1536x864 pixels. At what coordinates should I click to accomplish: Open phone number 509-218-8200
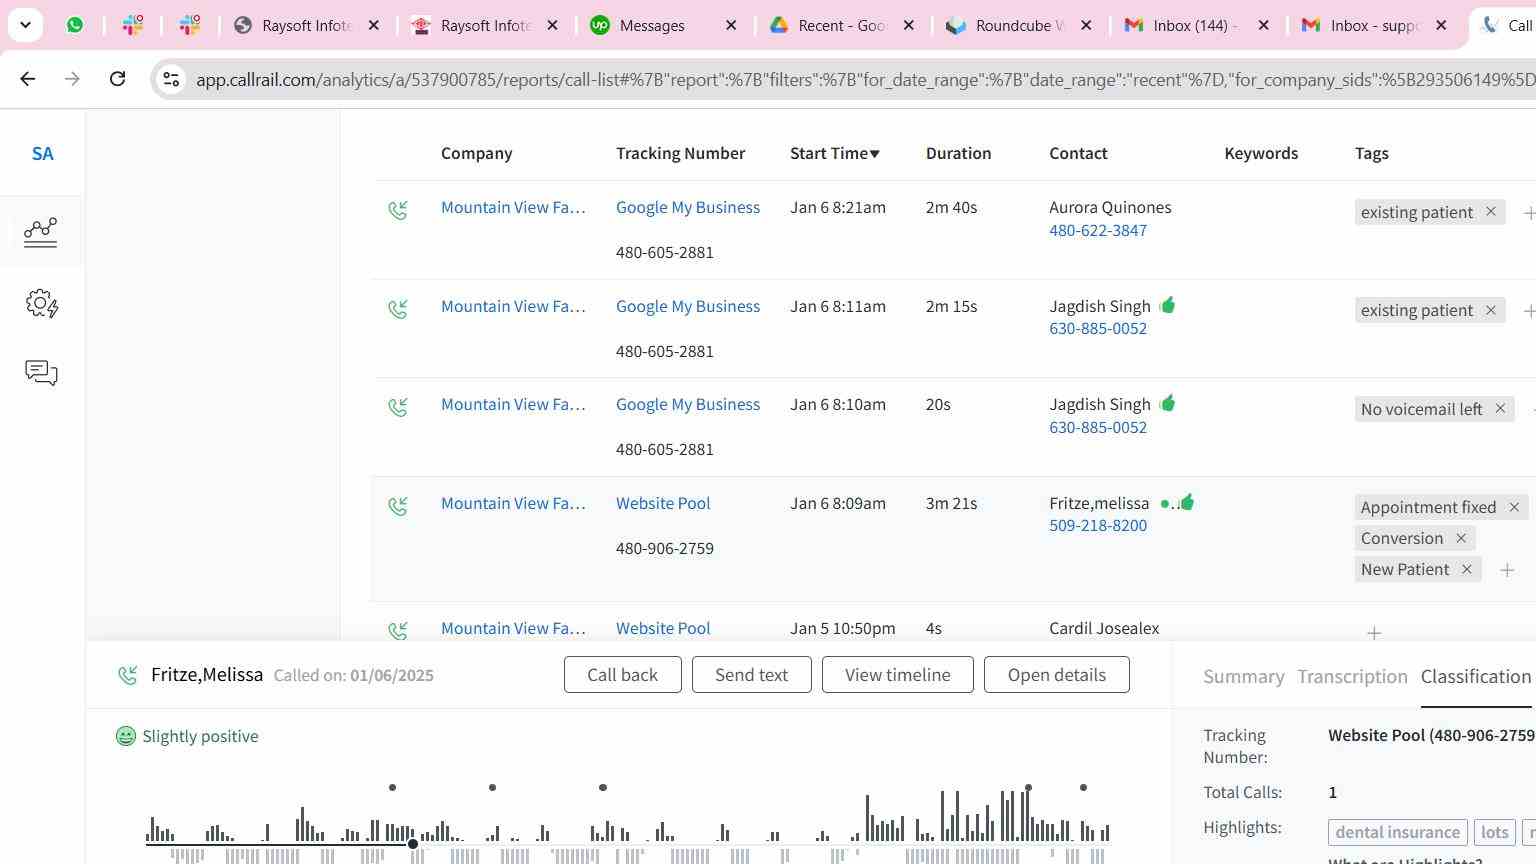tap(1098, 525)
